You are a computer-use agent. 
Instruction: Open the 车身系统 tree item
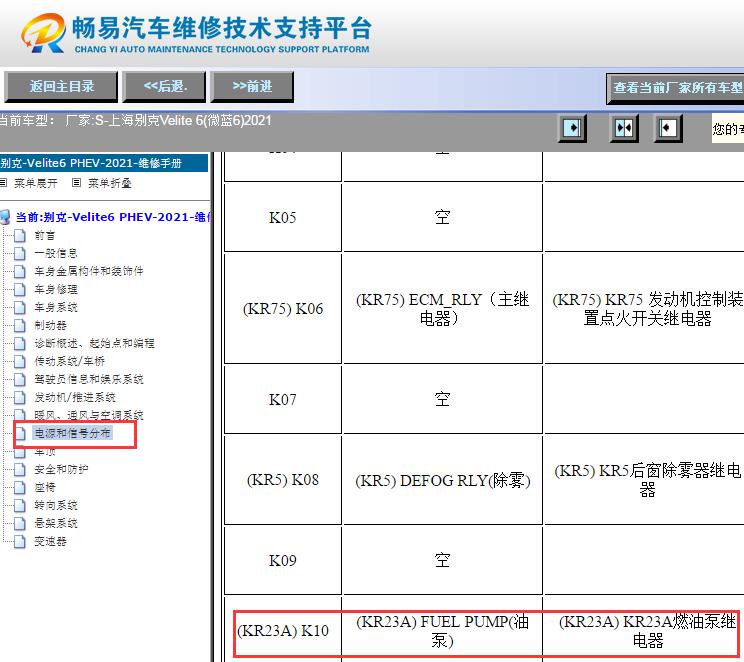(x=56, y=308)
